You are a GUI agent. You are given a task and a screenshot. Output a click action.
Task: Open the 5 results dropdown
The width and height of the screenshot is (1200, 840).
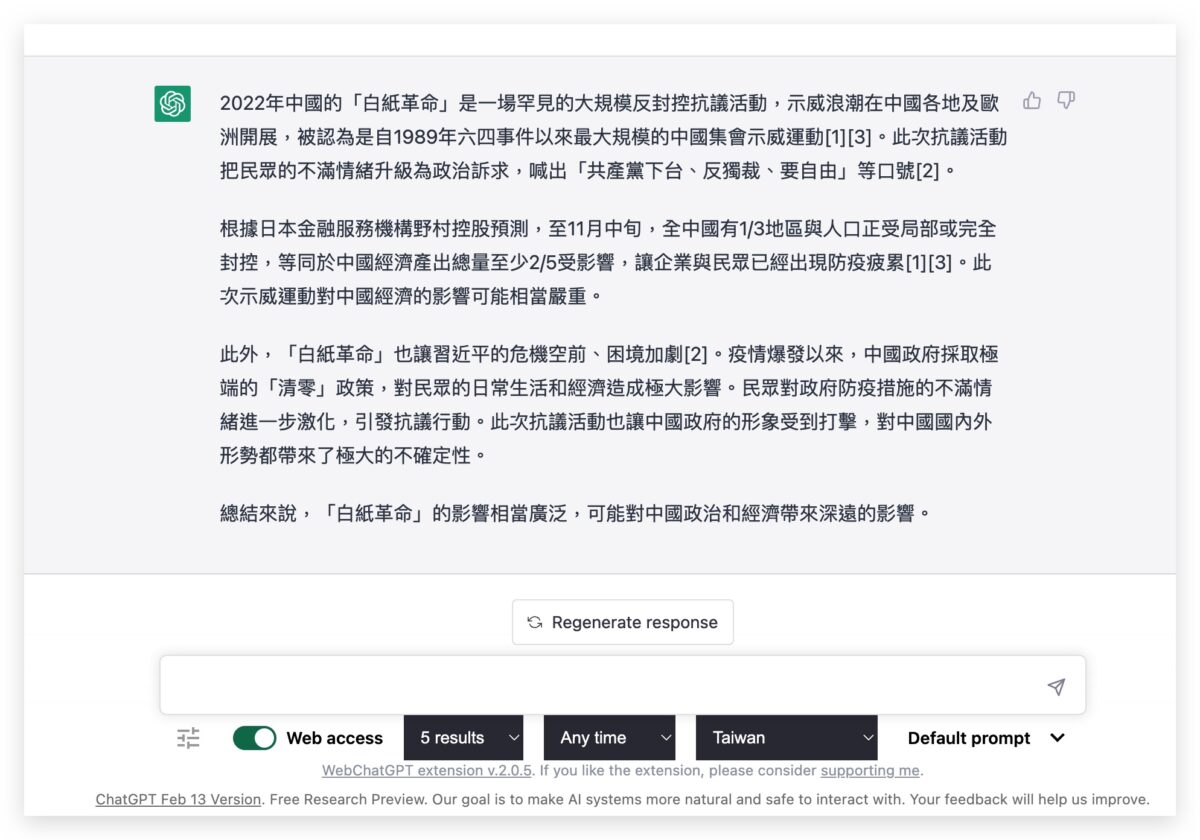(463, 738)
